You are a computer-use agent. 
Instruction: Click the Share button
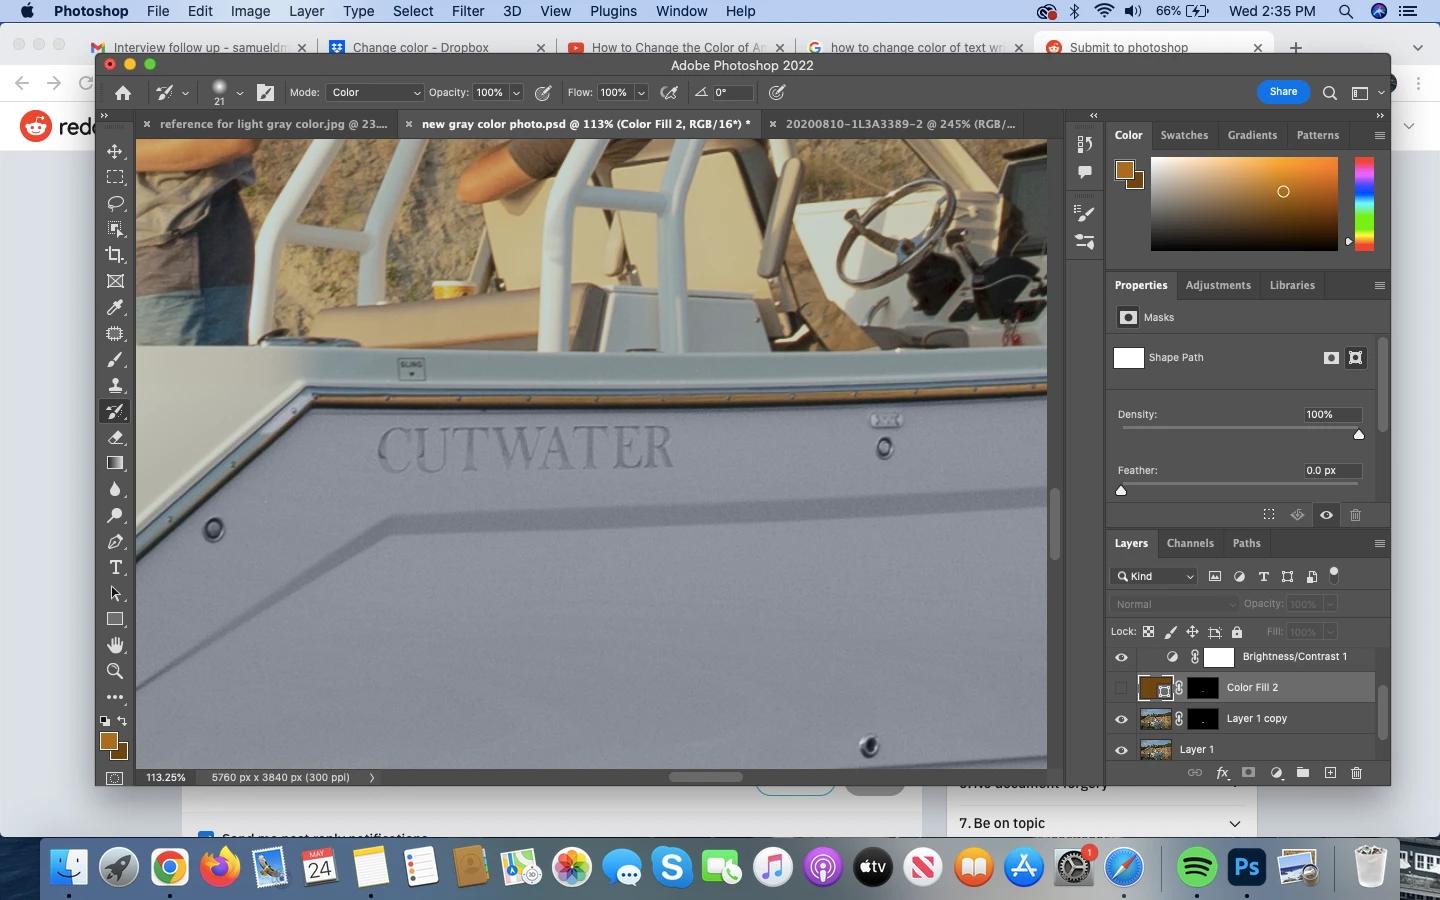pos(1283,92)
